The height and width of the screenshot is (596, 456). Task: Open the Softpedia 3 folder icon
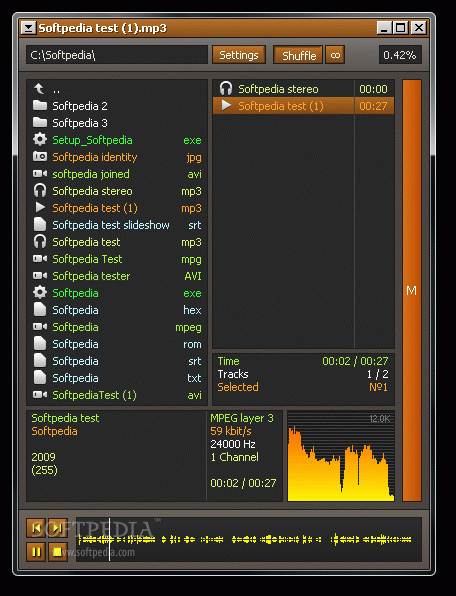40,122
